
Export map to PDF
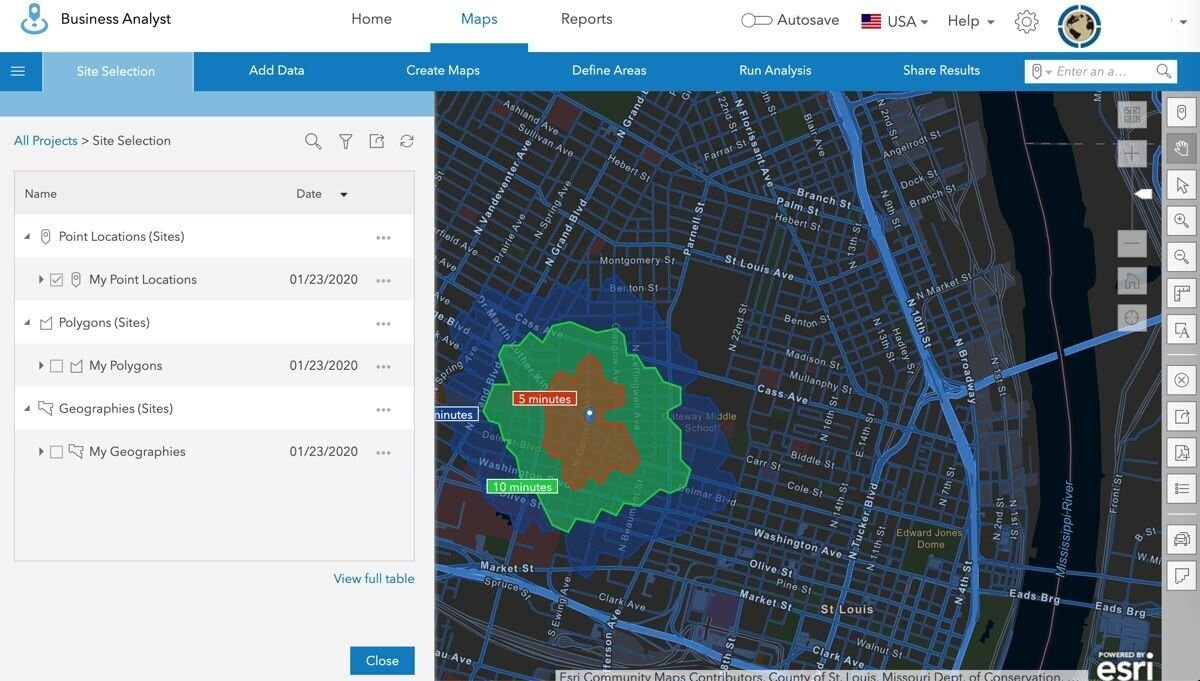click(x=1181, y=453)
